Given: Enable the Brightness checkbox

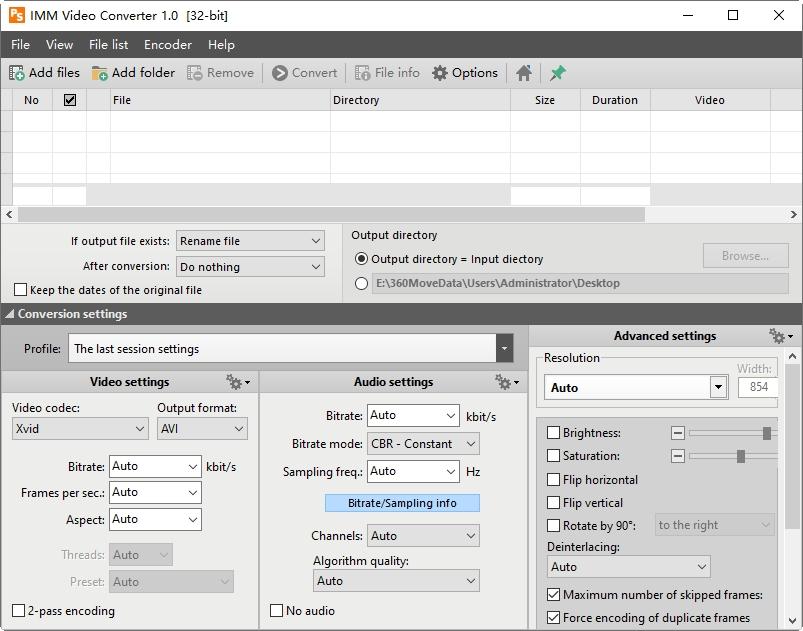Looking at the screenshot, I should tap(553, 433).
